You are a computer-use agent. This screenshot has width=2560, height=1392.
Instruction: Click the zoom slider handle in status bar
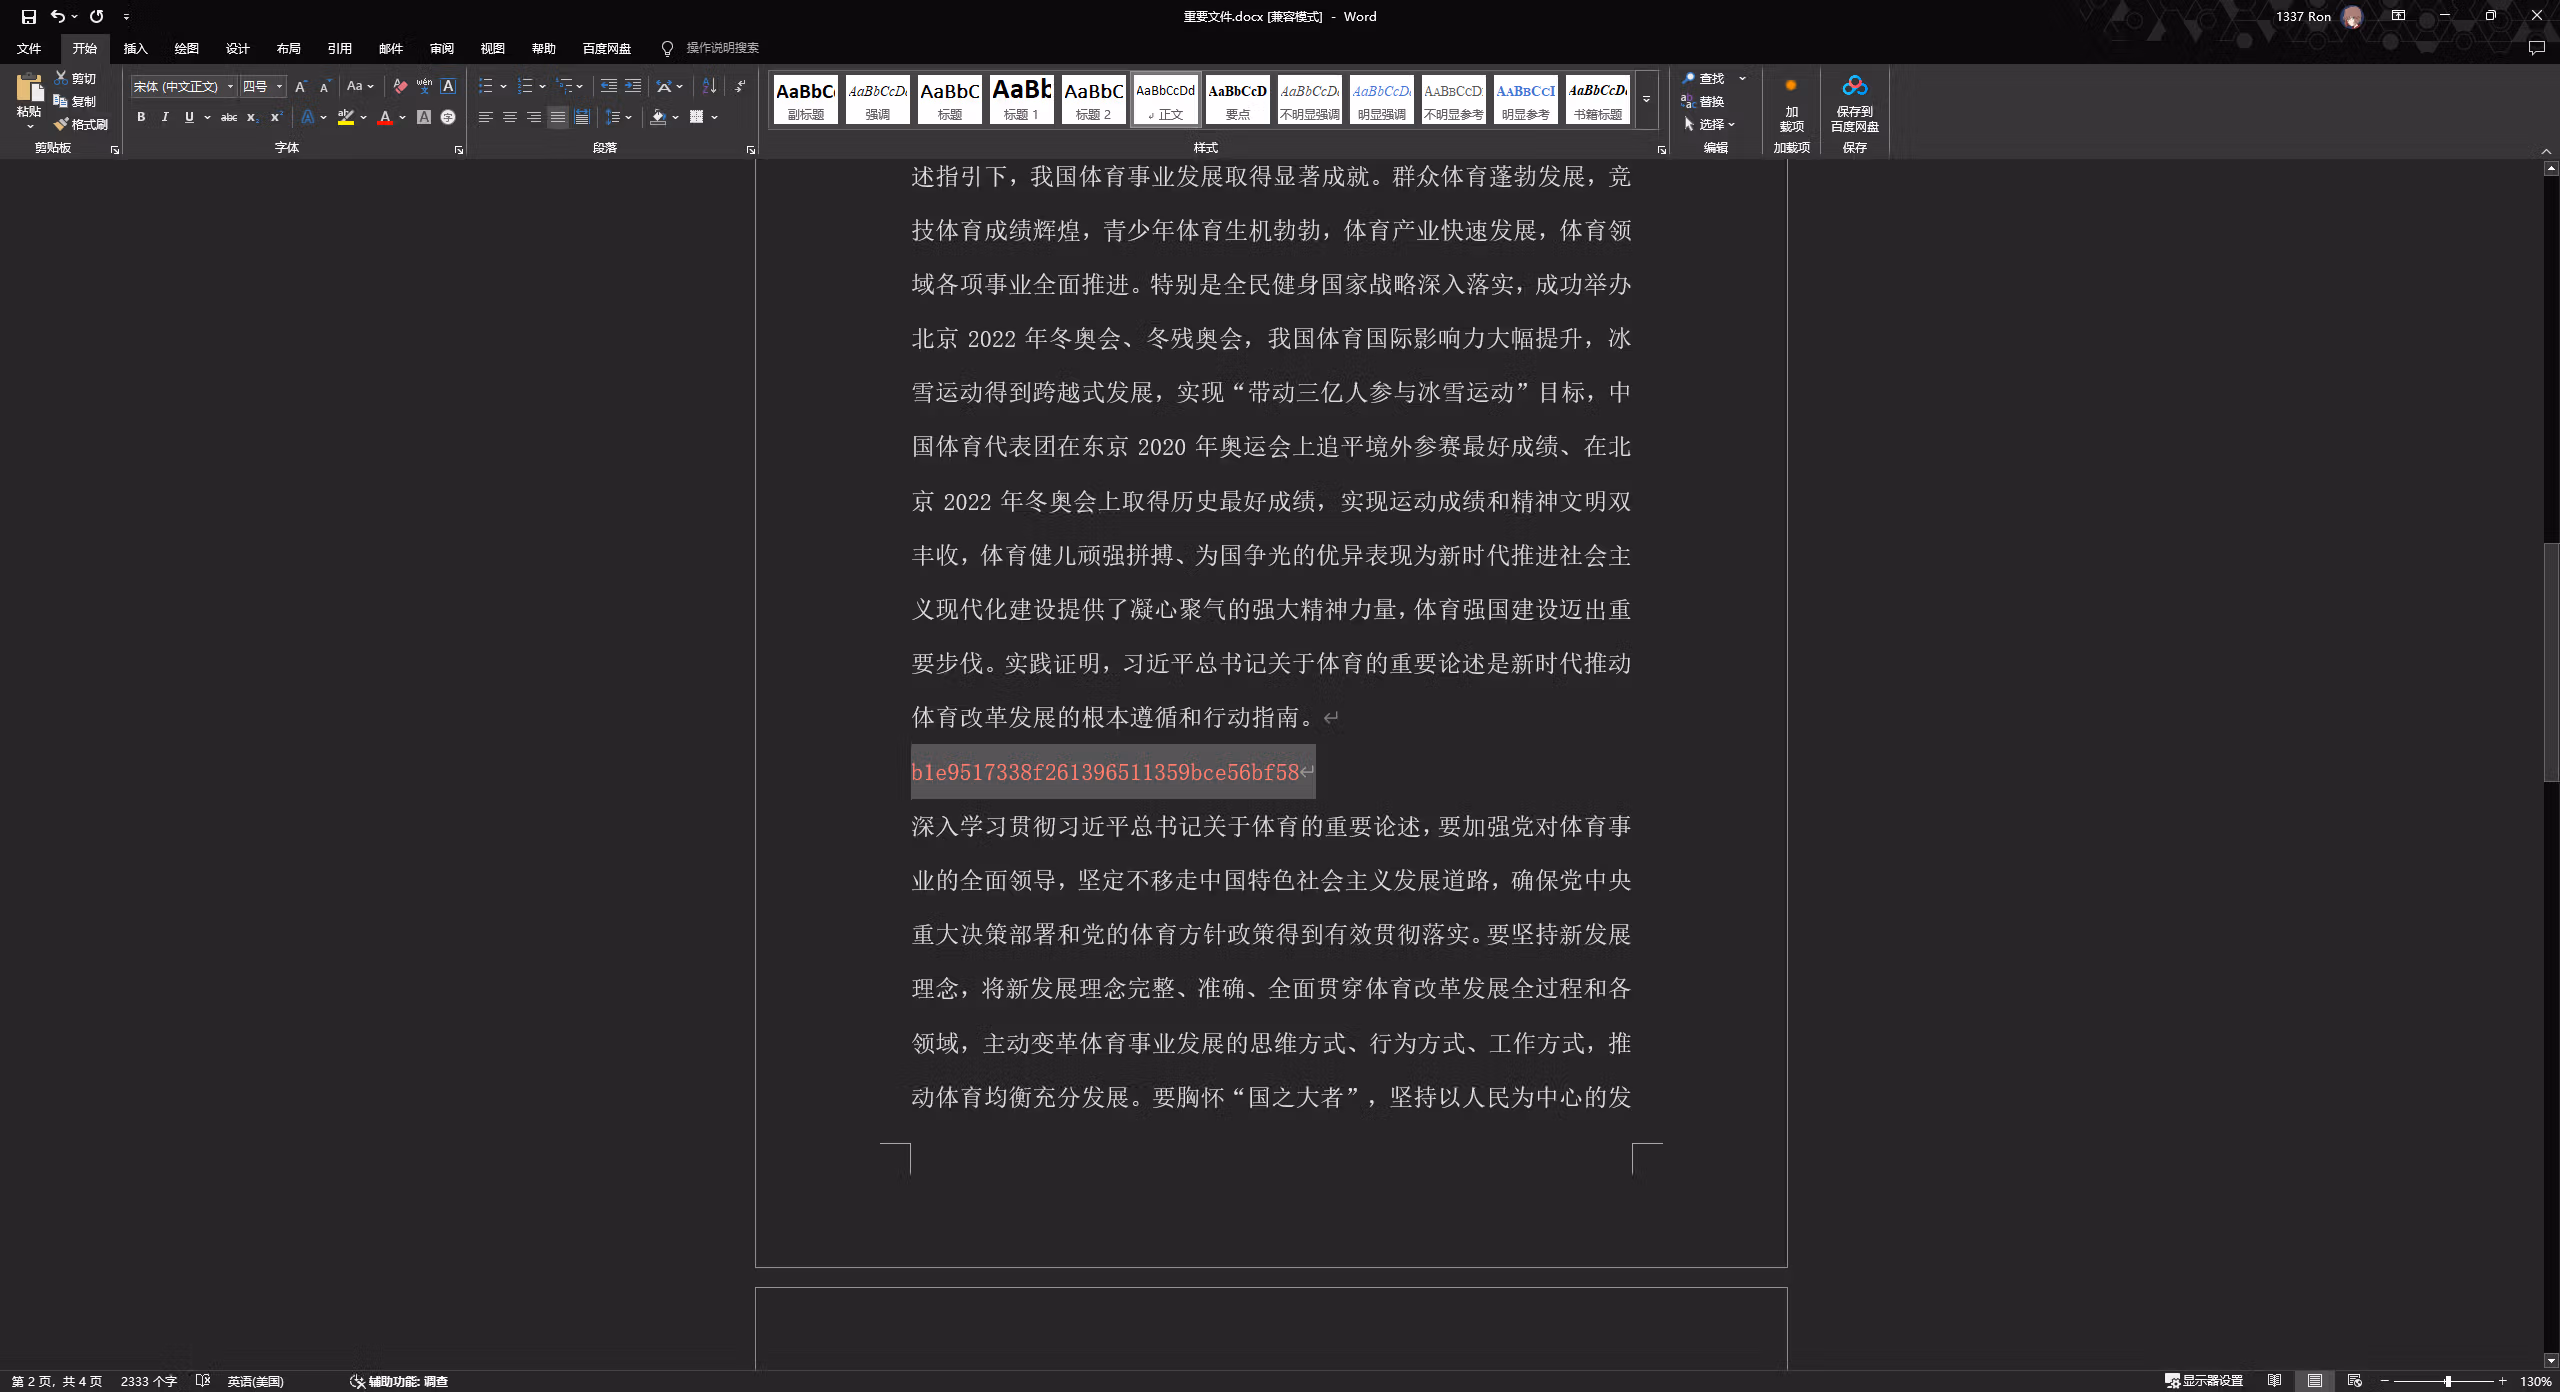(2448, 1381)
